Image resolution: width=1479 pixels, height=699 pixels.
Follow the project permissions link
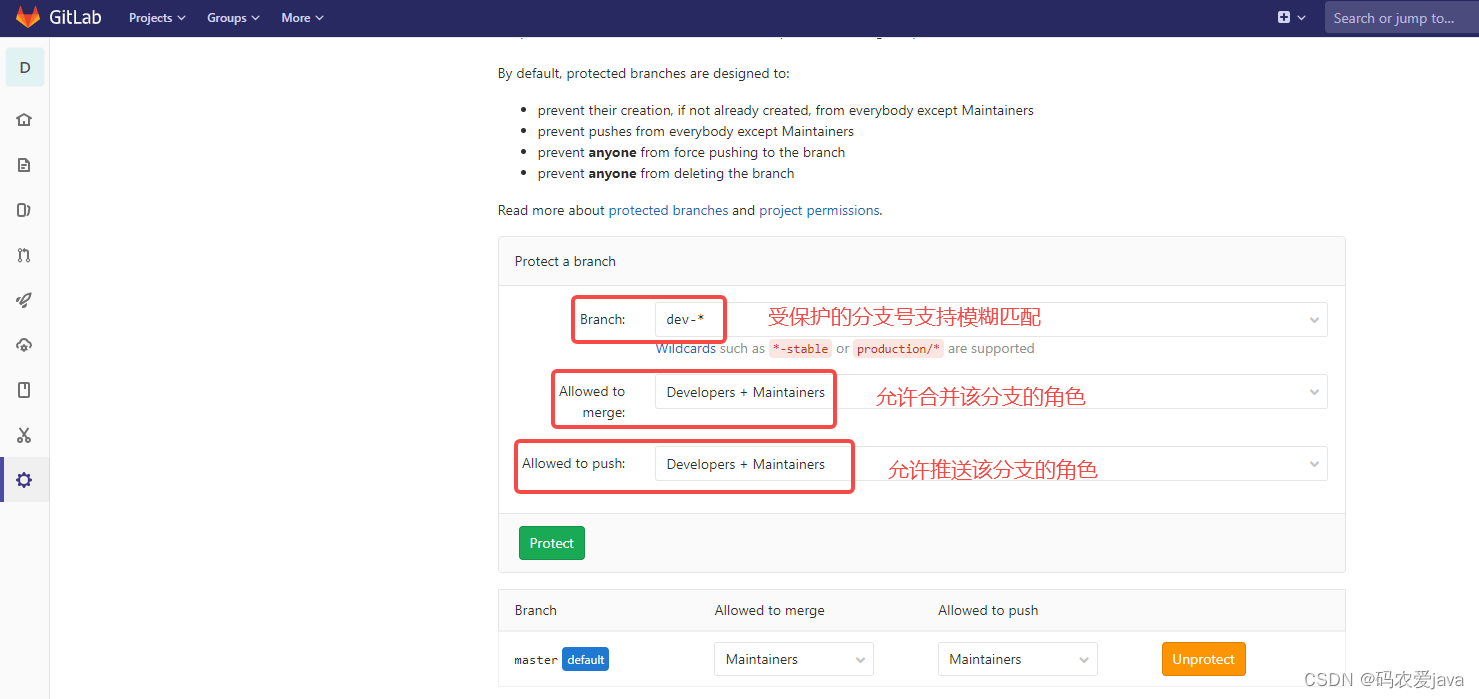819,210
